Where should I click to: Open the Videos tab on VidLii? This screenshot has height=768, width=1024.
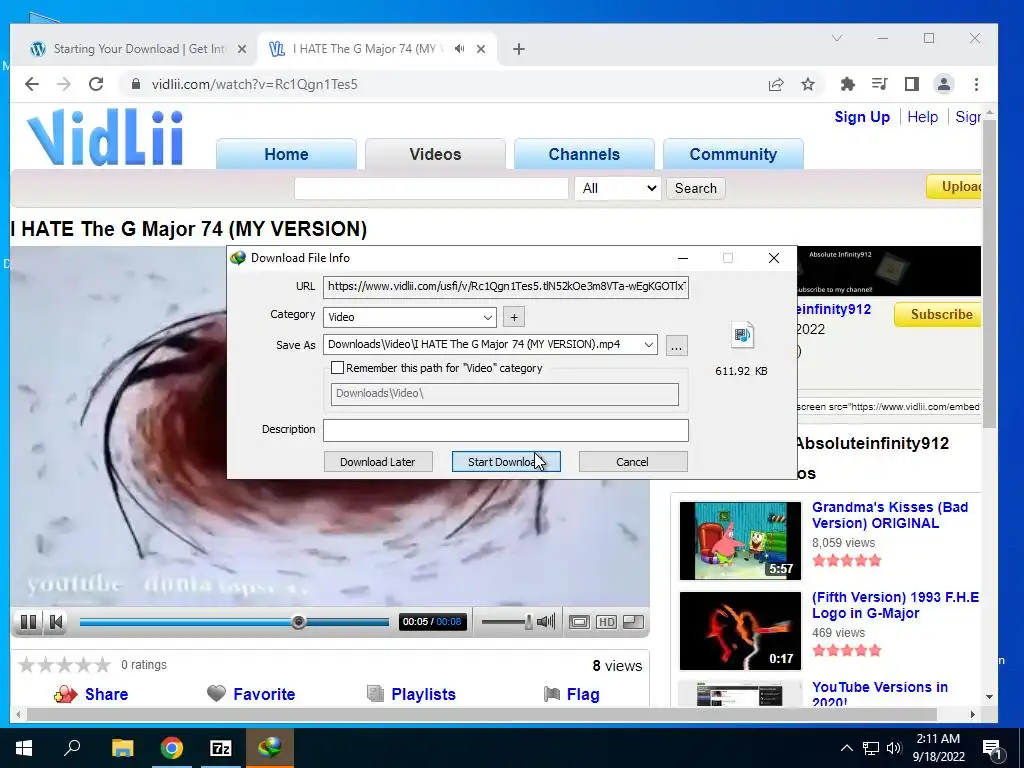[435, 154]
